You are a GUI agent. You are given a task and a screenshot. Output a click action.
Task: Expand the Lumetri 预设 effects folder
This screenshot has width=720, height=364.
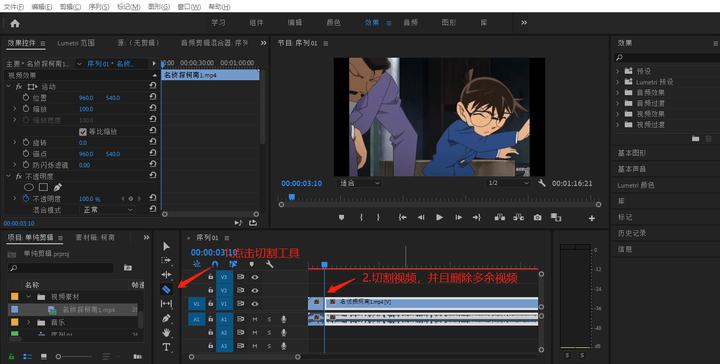tap(618, 82)
